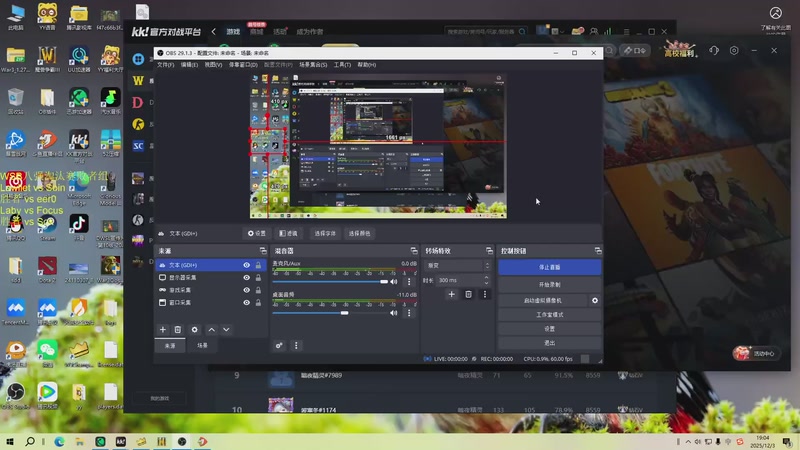Move selected source up
800x450 pixels.
[211, 330]
